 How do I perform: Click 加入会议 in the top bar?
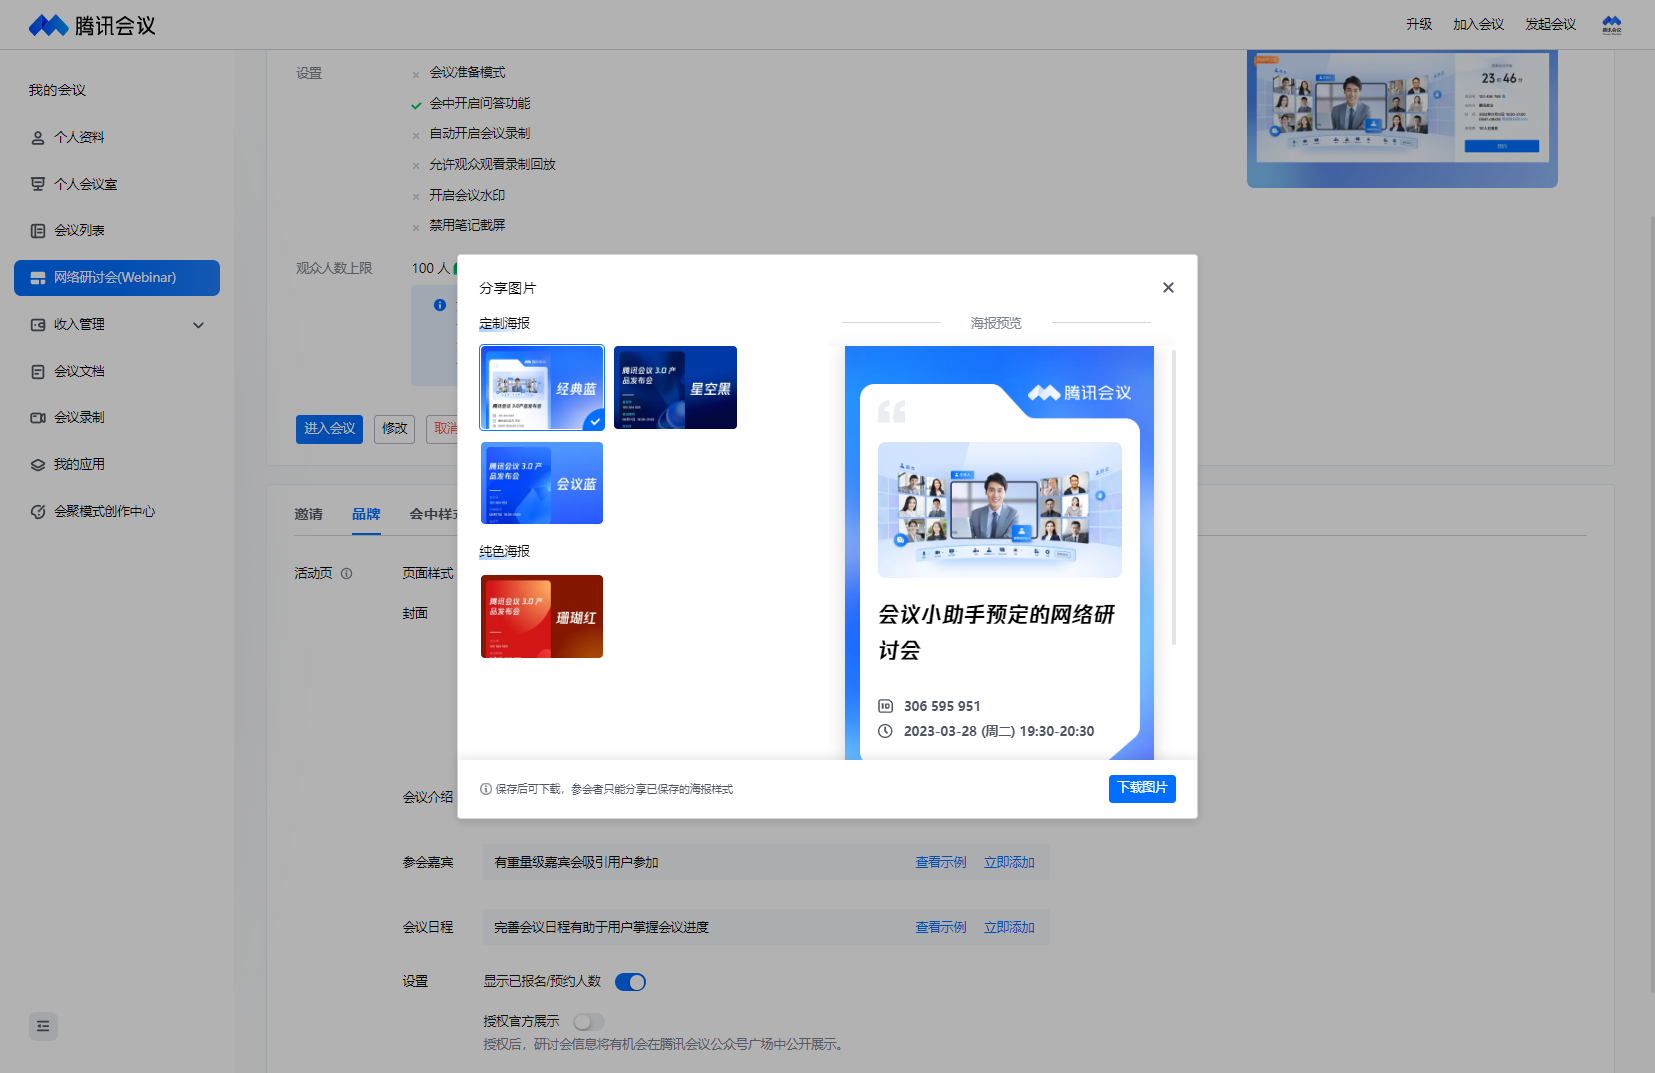click(x=1478, y=25)
